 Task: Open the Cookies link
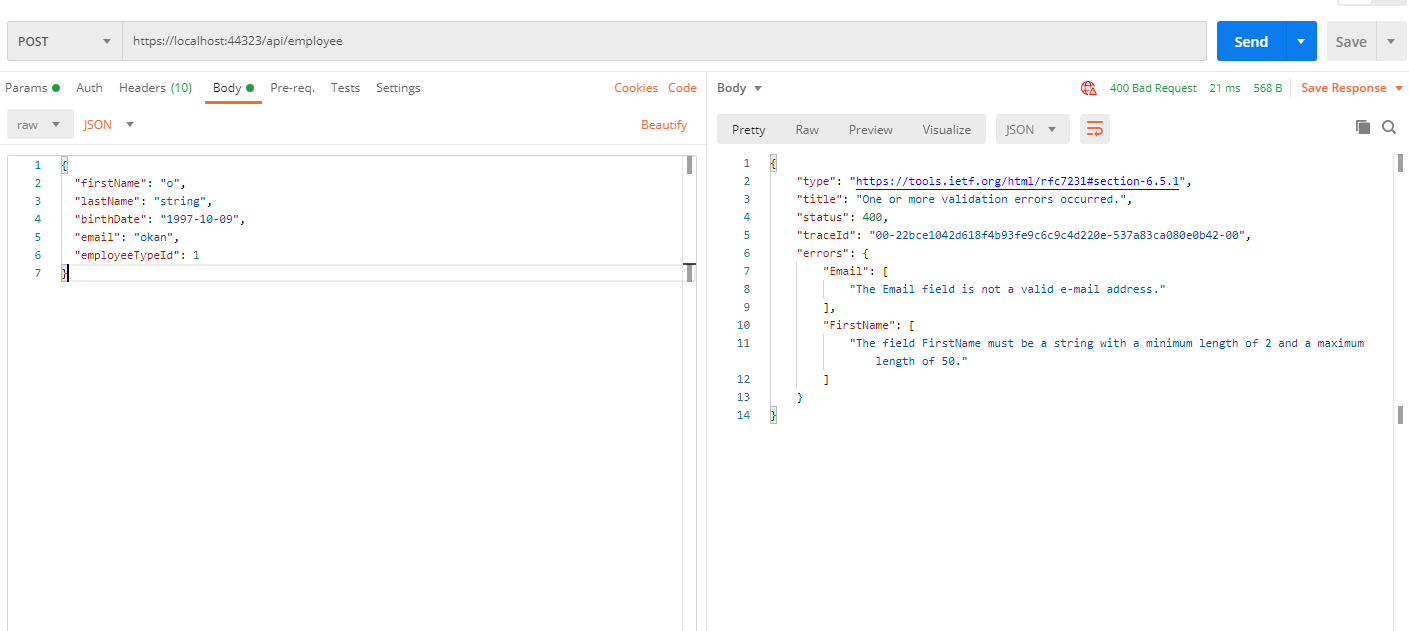tap(636, 88)
